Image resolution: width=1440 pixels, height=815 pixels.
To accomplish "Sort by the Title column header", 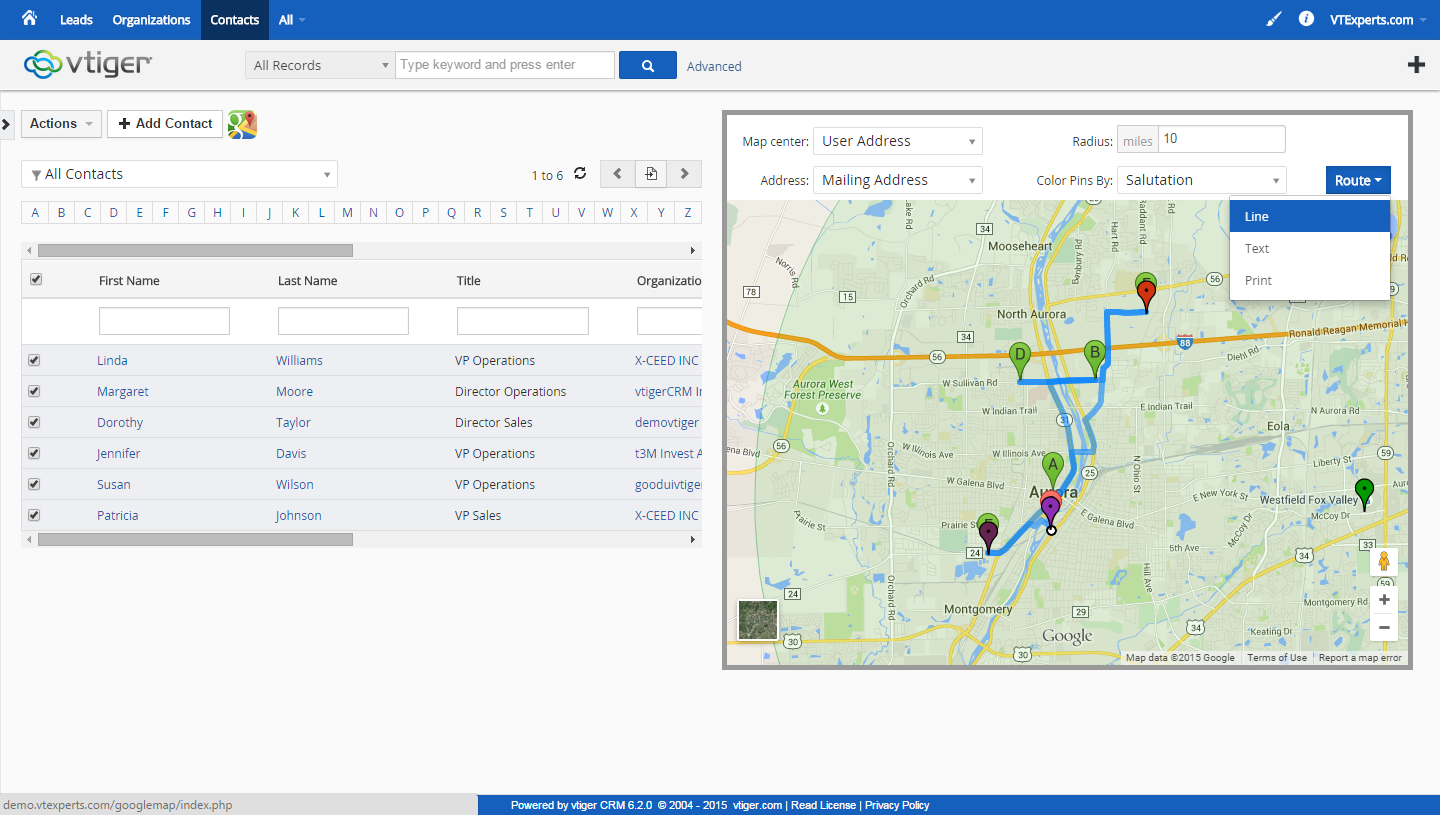I will point(469,281).
